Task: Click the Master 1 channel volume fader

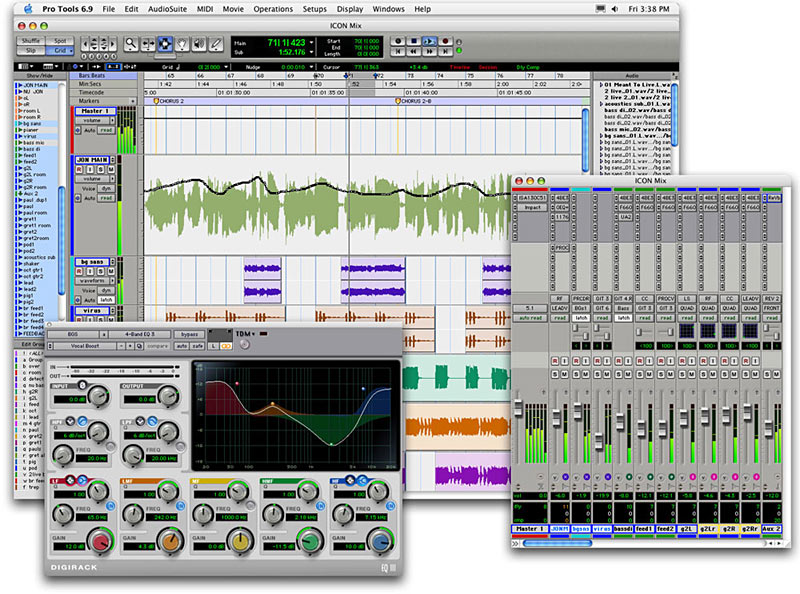Action: pos(518,408)
